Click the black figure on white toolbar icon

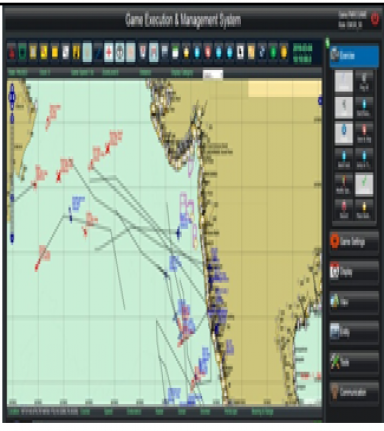click(240, 53)
